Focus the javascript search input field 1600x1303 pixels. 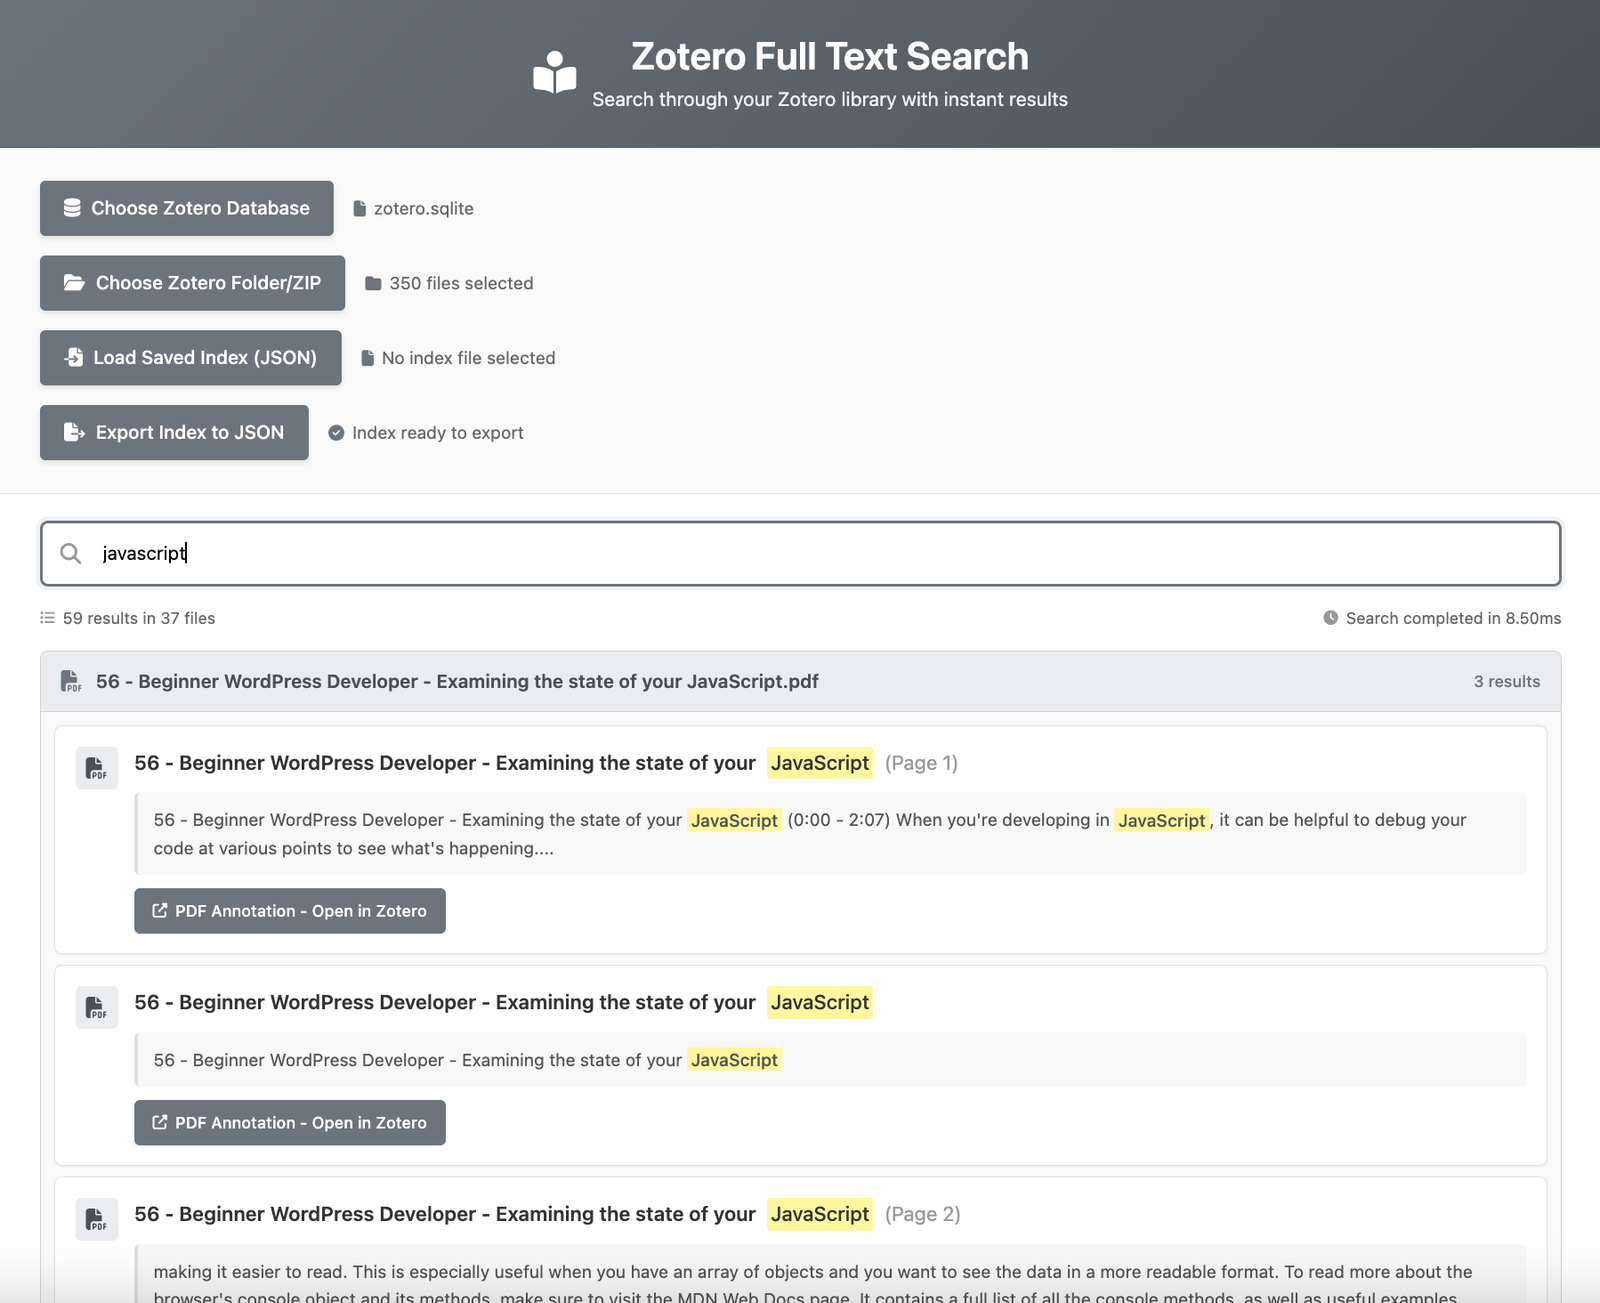click(800, 553)
